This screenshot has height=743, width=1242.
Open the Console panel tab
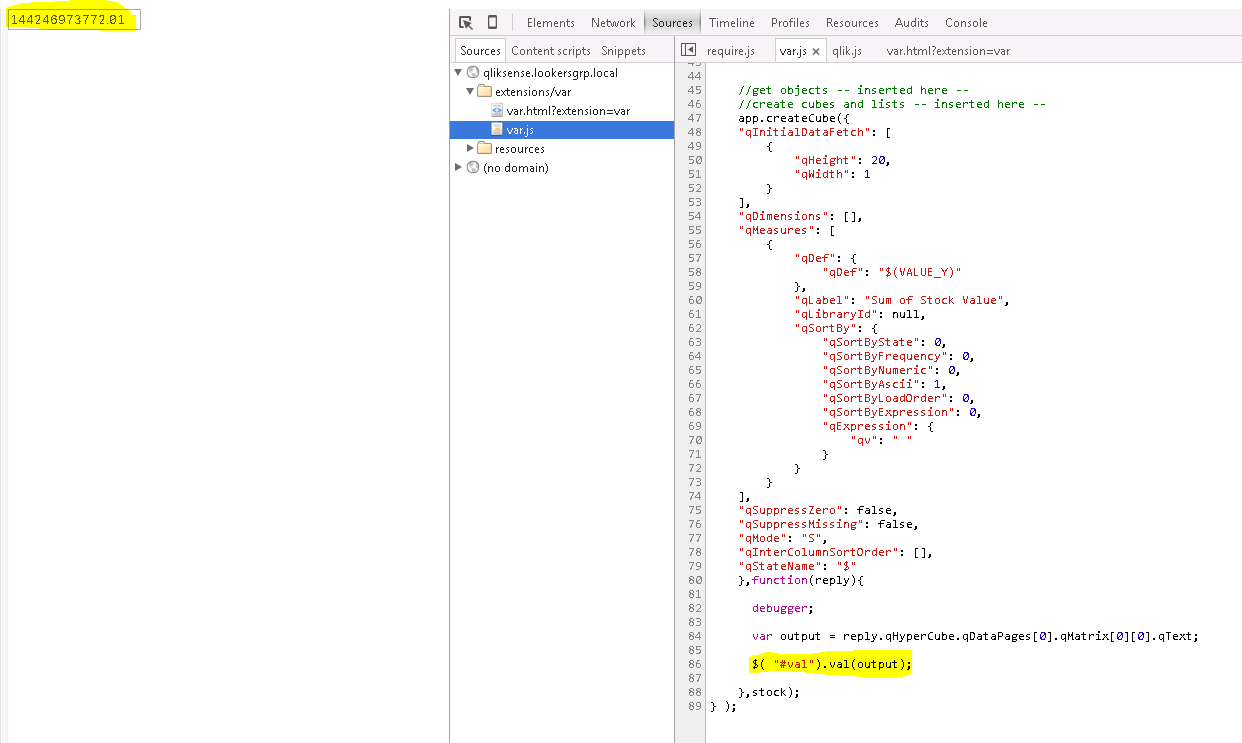(966, 23)
